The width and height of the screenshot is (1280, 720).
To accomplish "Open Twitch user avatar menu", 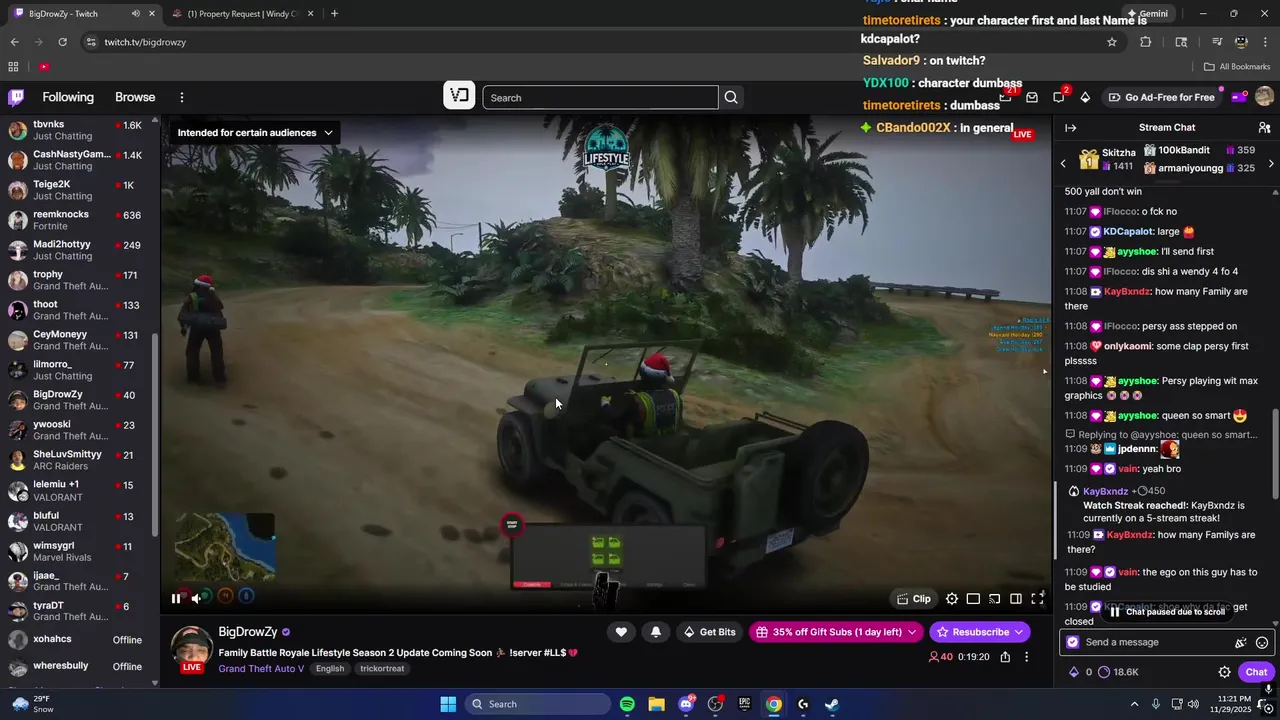I will click(1264, 97).
